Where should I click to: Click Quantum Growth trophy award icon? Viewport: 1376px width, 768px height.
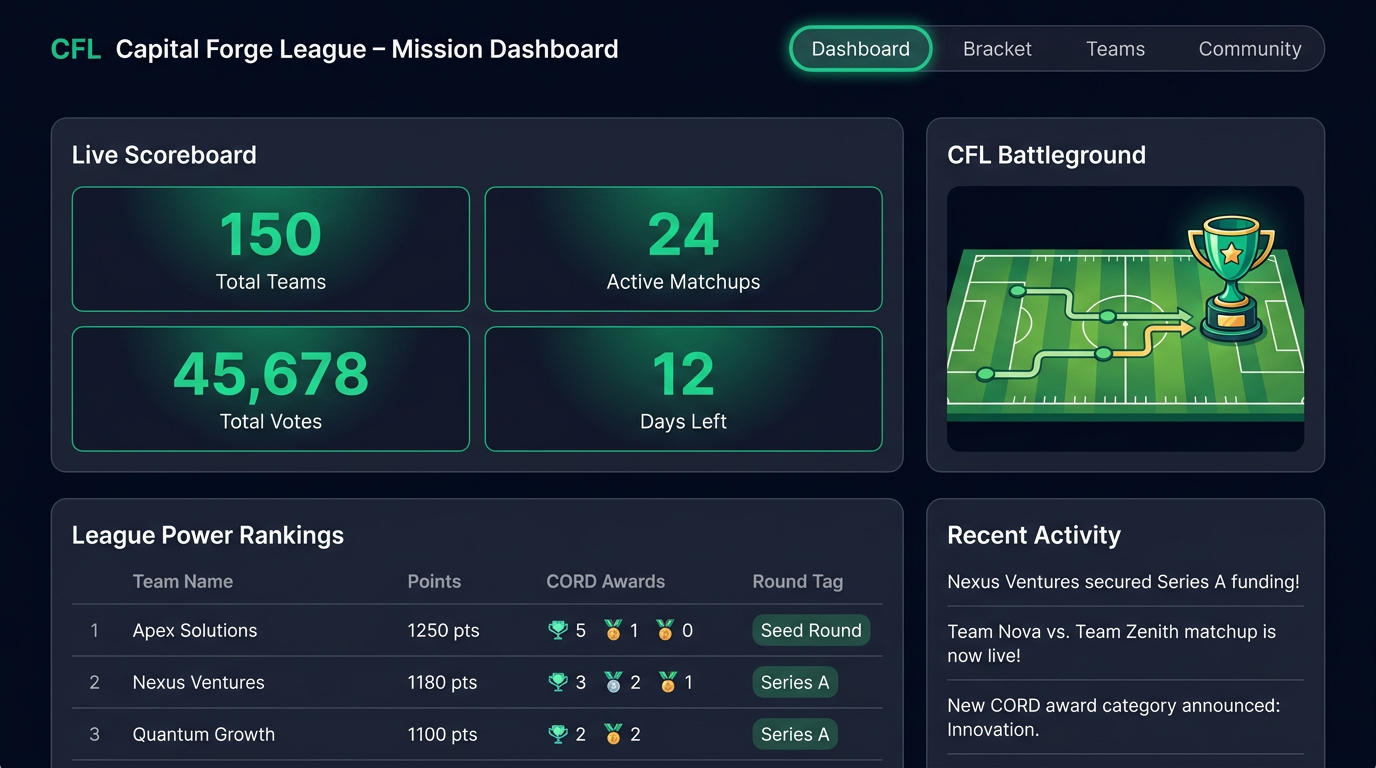pos(558,734)
